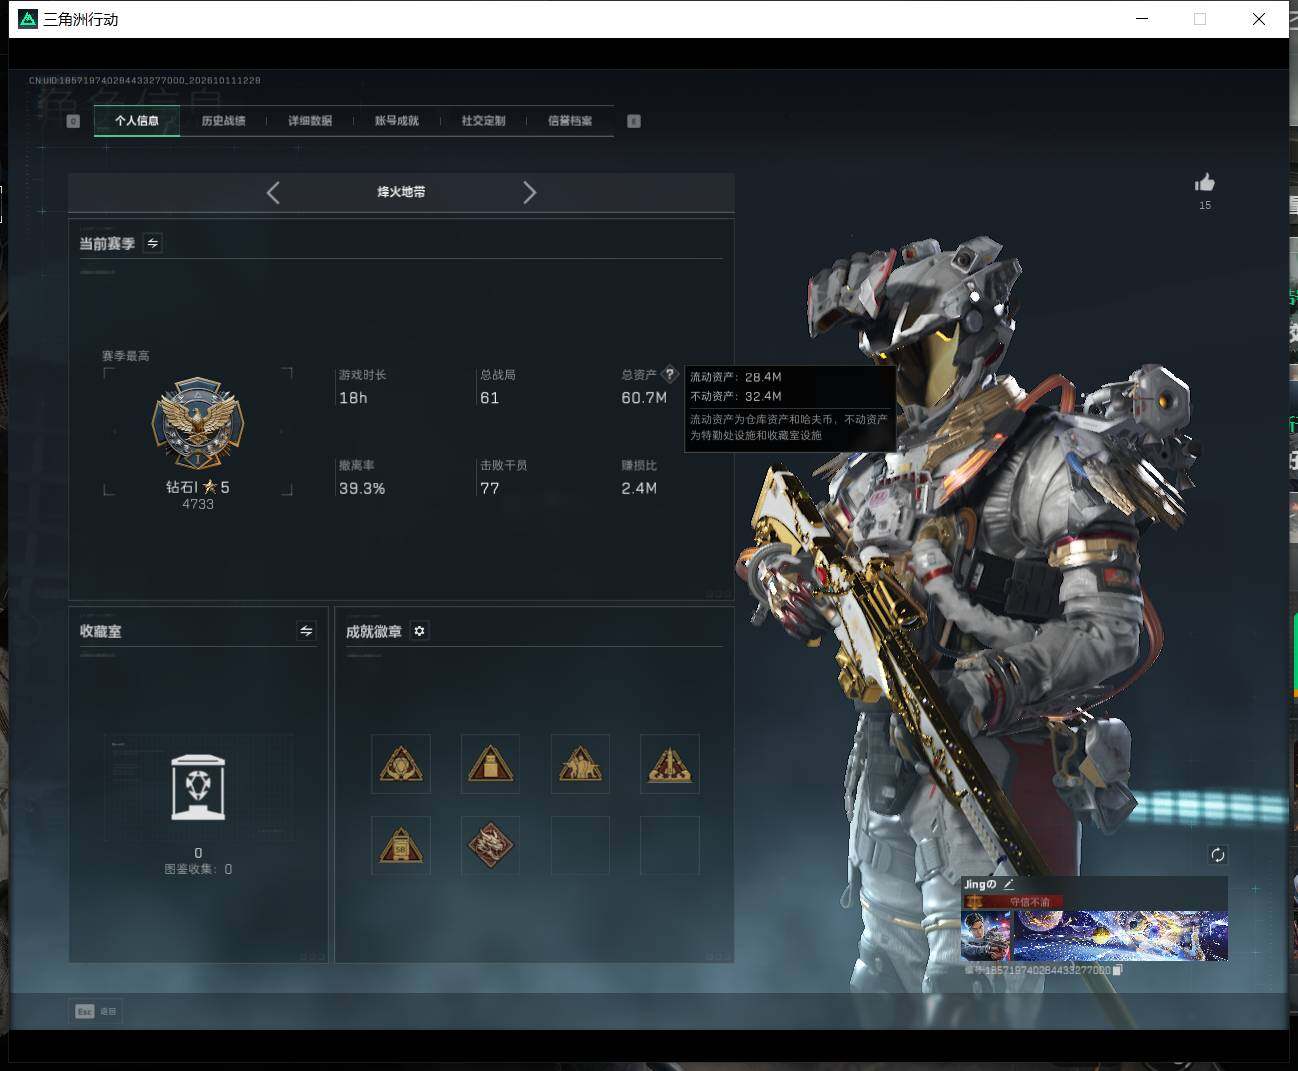Select the triangle badge with a rocket launch
Screen dimensions: 1298x1071
pos(670,764)
